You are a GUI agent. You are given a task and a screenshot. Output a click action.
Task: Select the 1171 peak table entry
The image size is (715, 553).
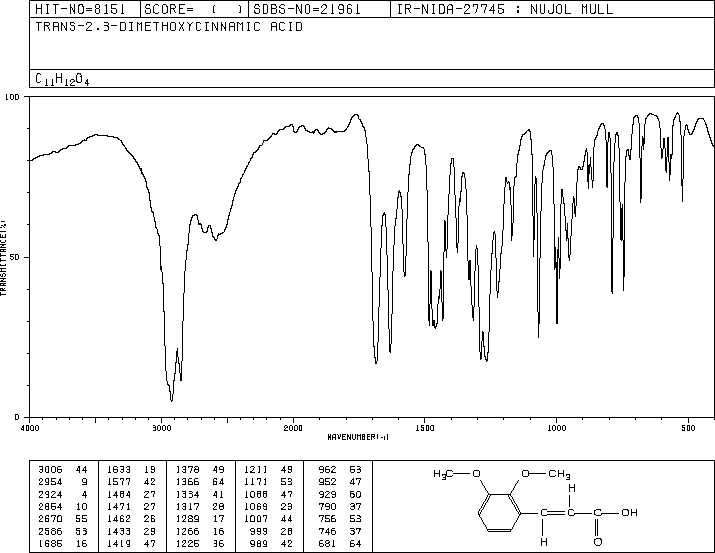(x=268, y=481)
